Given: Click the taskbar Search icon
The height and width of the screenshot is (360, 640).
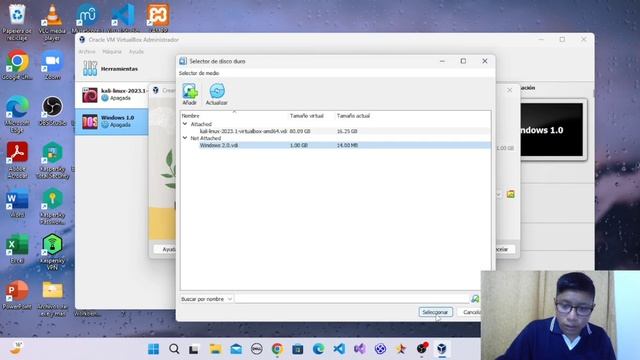Looking at the screenshot, I should pos(174,349).
